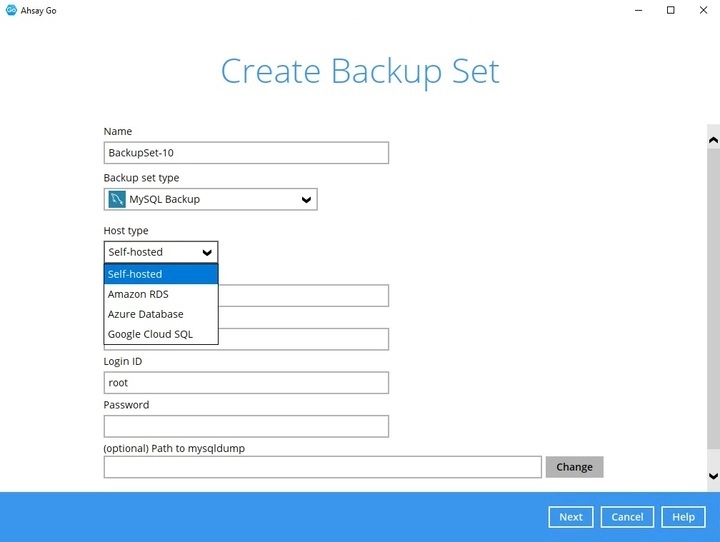Image resolution: width=720 pixels, height=542 pixels.
Task: Click the Change button
Action: point(574,467)
